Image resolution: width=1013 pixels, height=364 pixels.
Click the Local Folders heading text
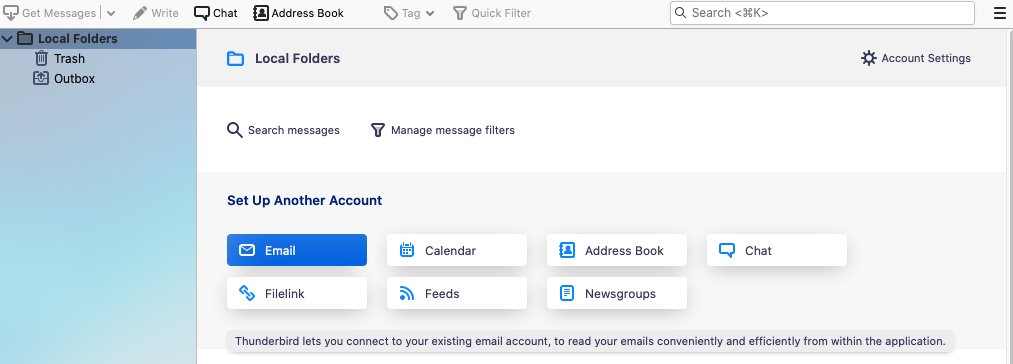(297, 59)
